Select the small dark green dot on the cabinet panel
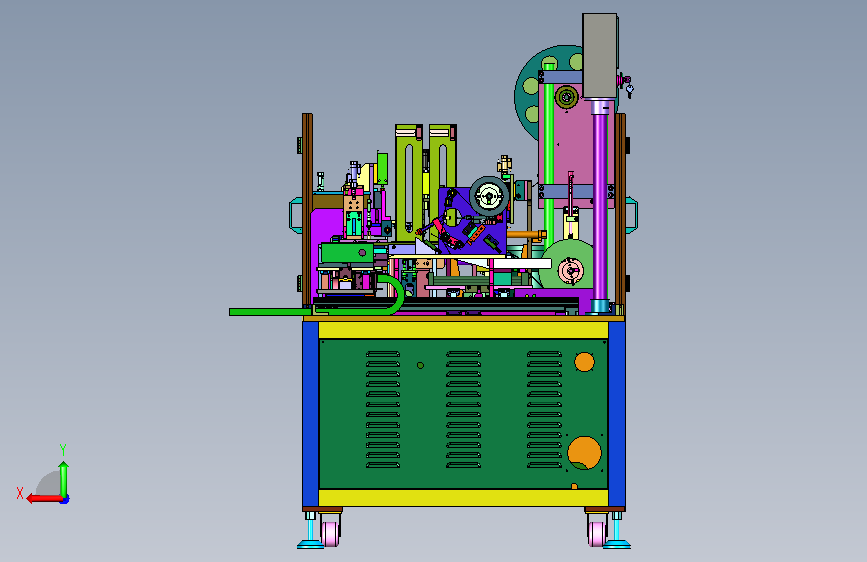 pos(420,366)
